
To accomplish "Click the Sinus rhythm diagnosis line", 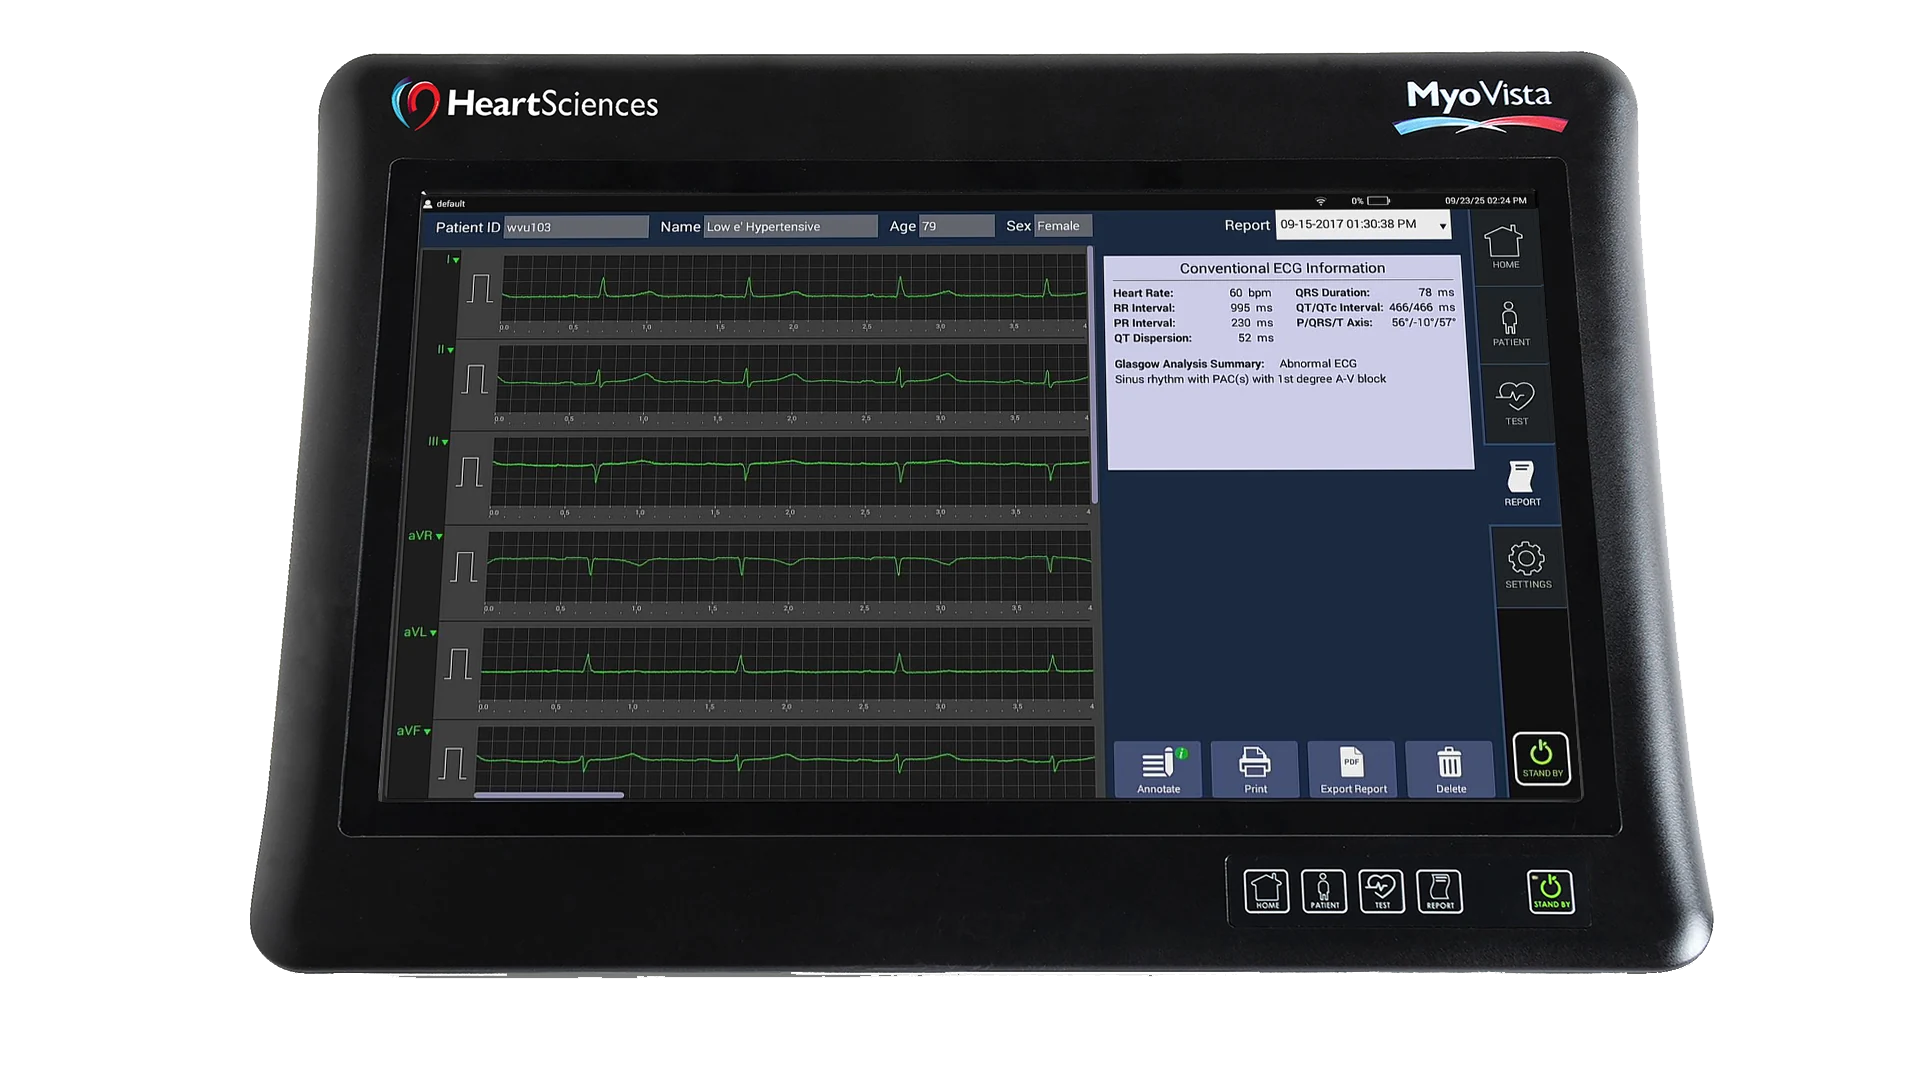I will [1250, 379].
